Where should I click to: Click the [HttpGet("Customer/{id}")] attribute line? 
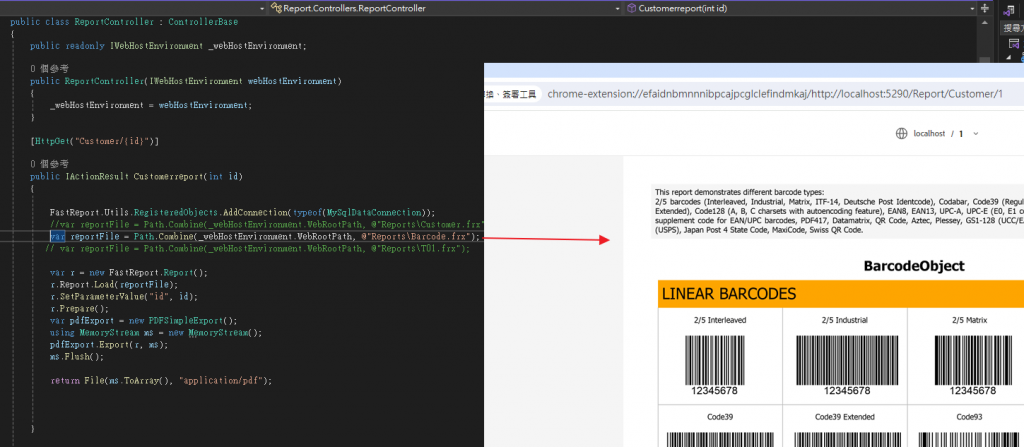pos(95,141)
